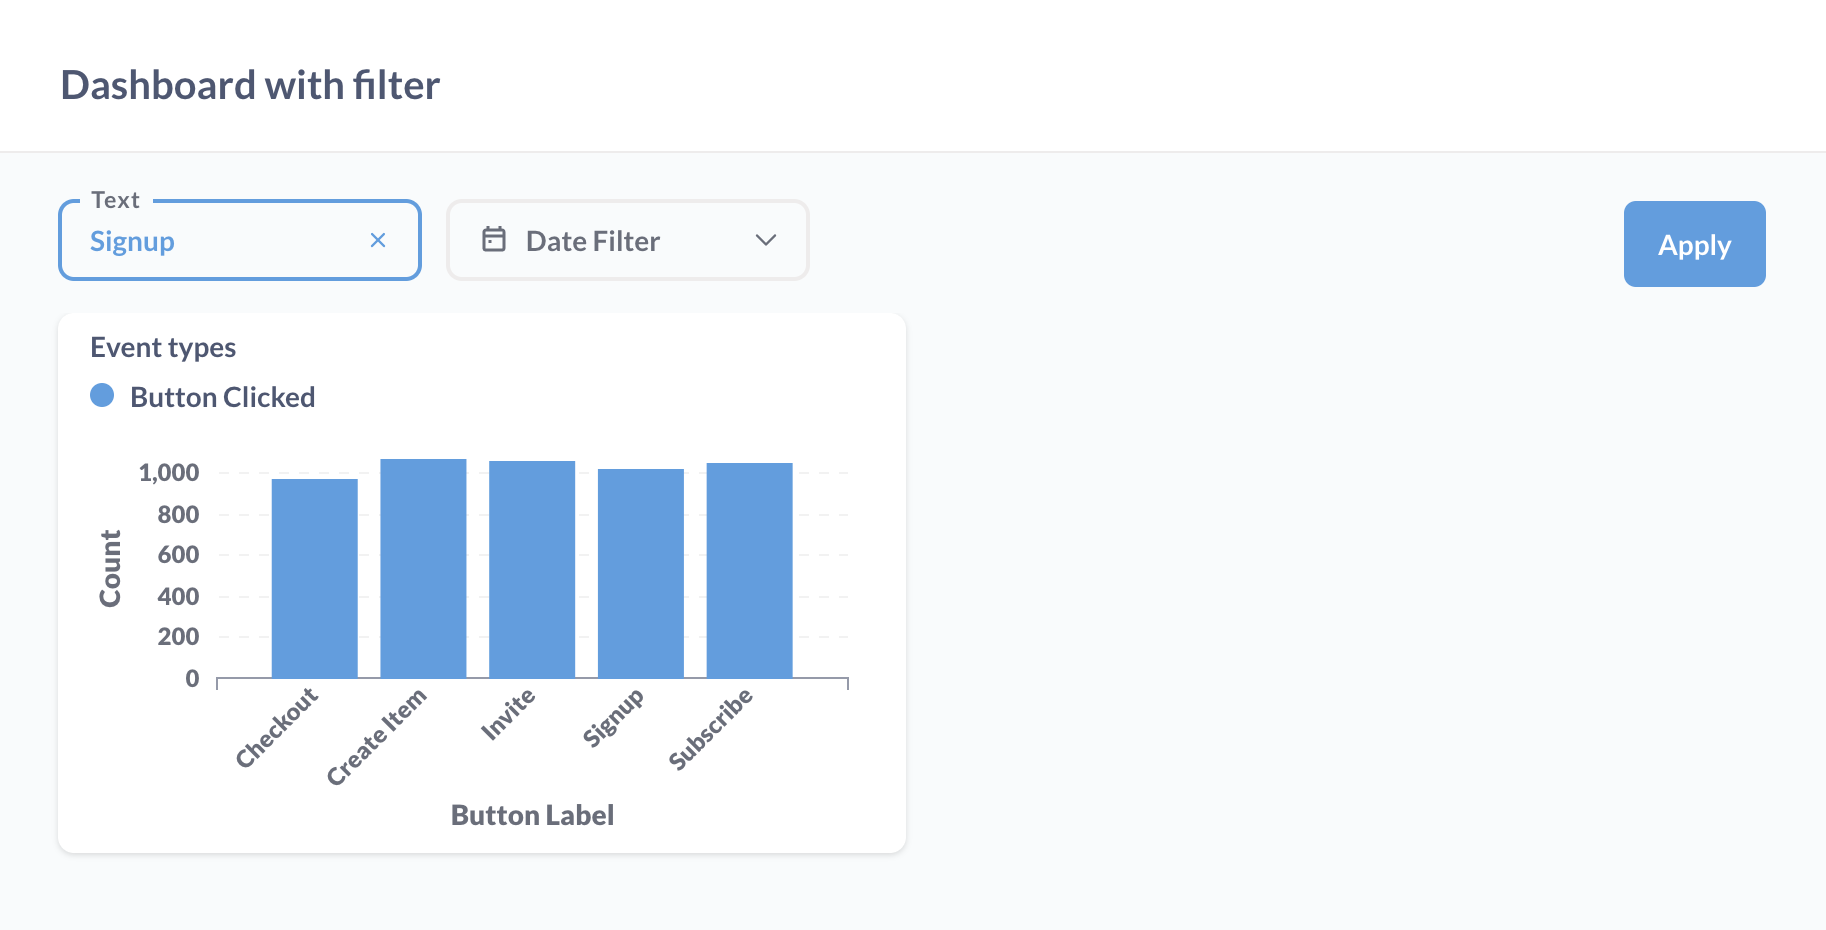Click the Dashboard with filter title
Image resolution: width=1826 pixels, height=930 pixels.
pyautogui.click(x=250, y=85)
